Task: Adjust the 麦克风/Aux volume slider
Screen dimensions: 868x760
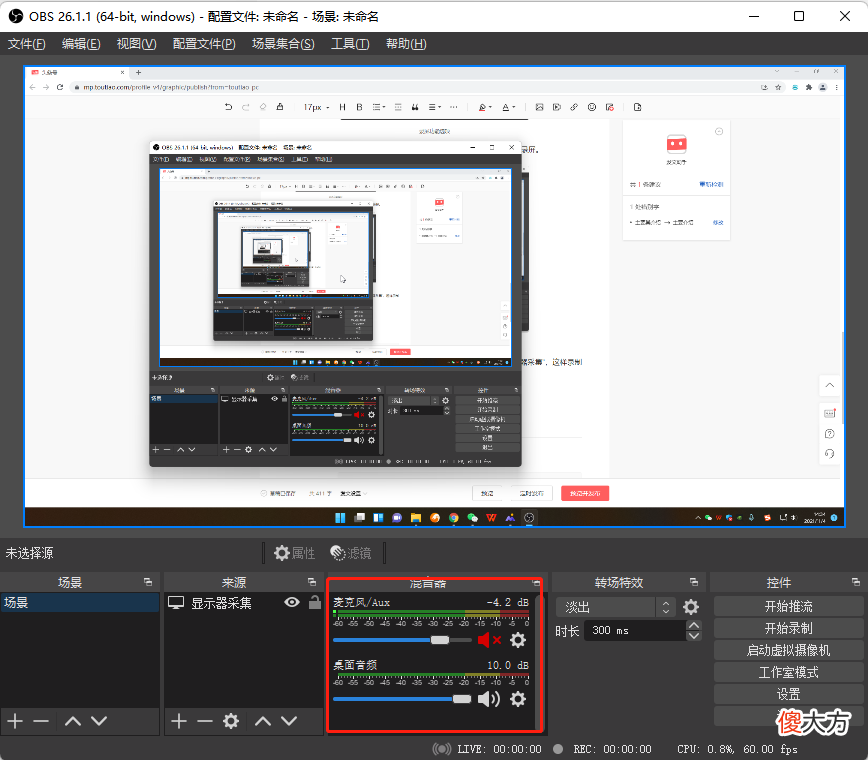Action: pos(402,640)
